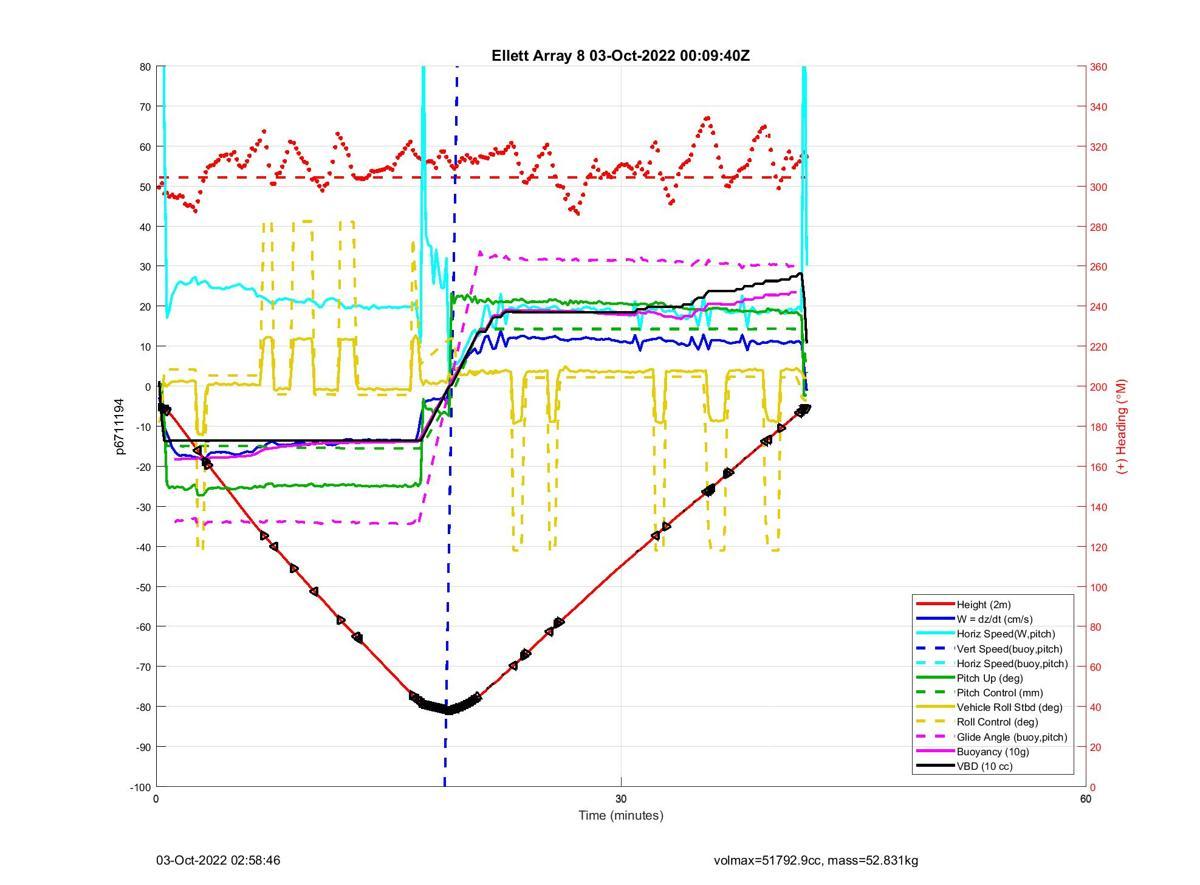Click the red 200 heading tick label
This screenshot has width=1200, height=885.
pyautogui.click(x=1098, y=387)
